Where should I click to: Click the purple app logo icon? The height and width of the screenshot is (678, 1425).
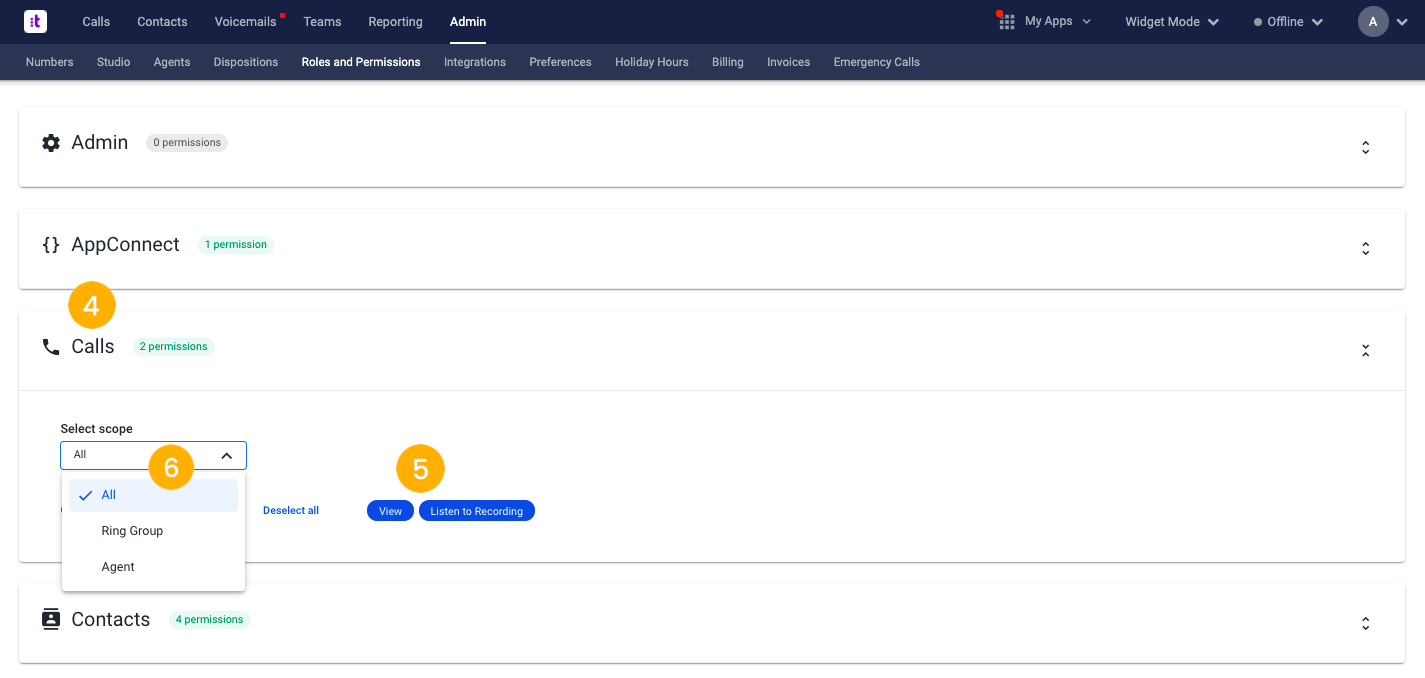coord(35,21)
